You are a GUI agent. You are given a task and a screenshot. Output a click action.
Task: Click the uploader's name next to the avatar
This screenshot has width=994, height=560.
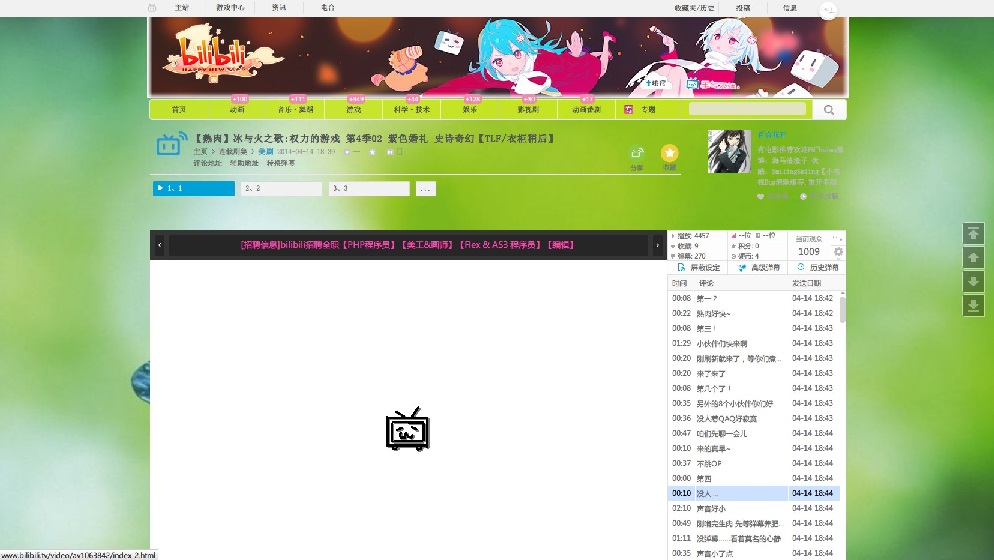pyautogui.click(x=772, y=134)
